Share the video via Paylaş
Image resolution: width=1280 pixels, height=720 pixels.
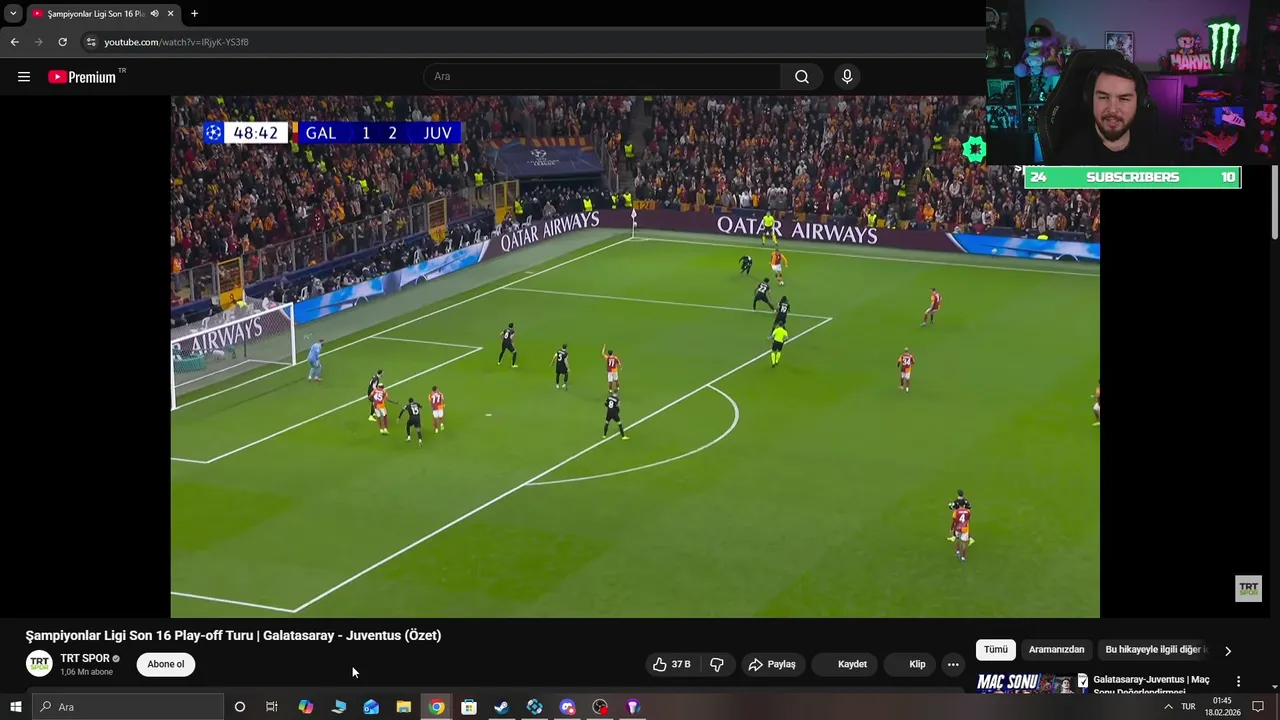point(772,664)
